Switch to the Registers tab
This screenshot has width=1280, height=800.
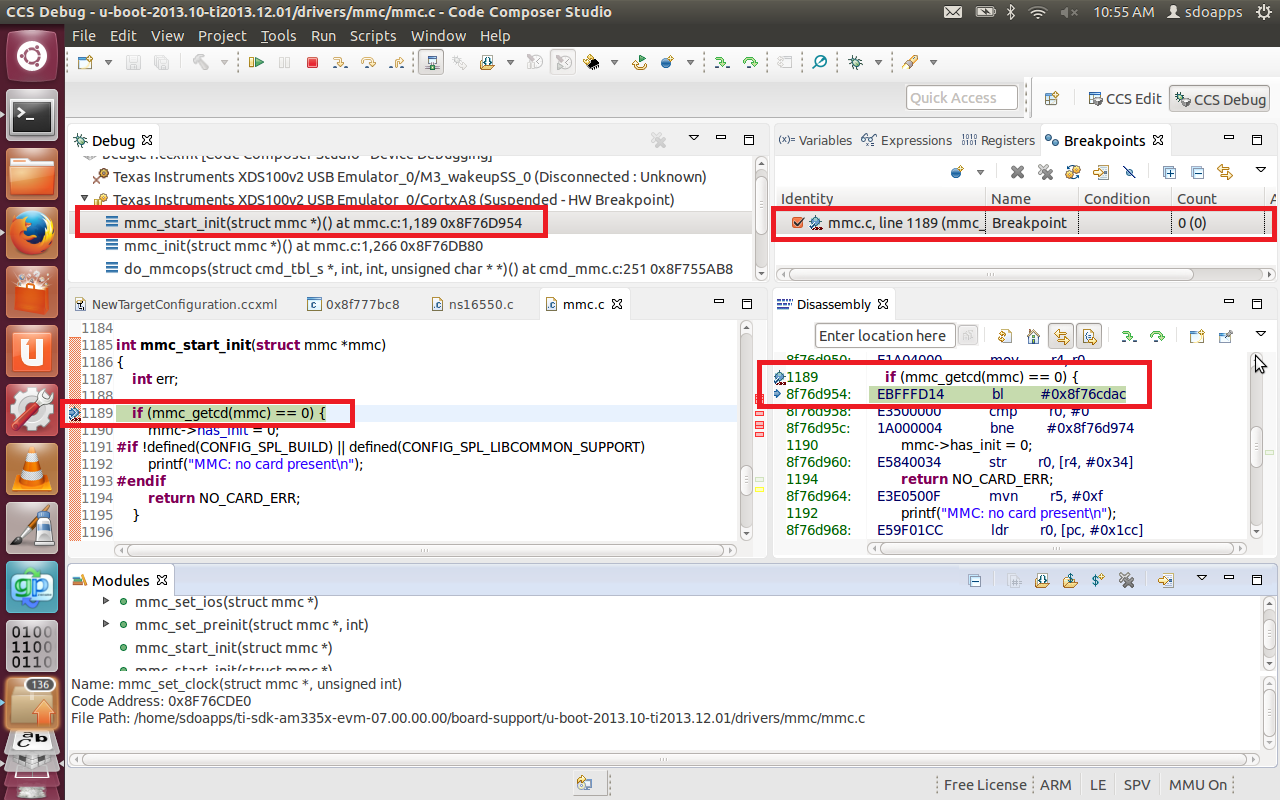998,140
